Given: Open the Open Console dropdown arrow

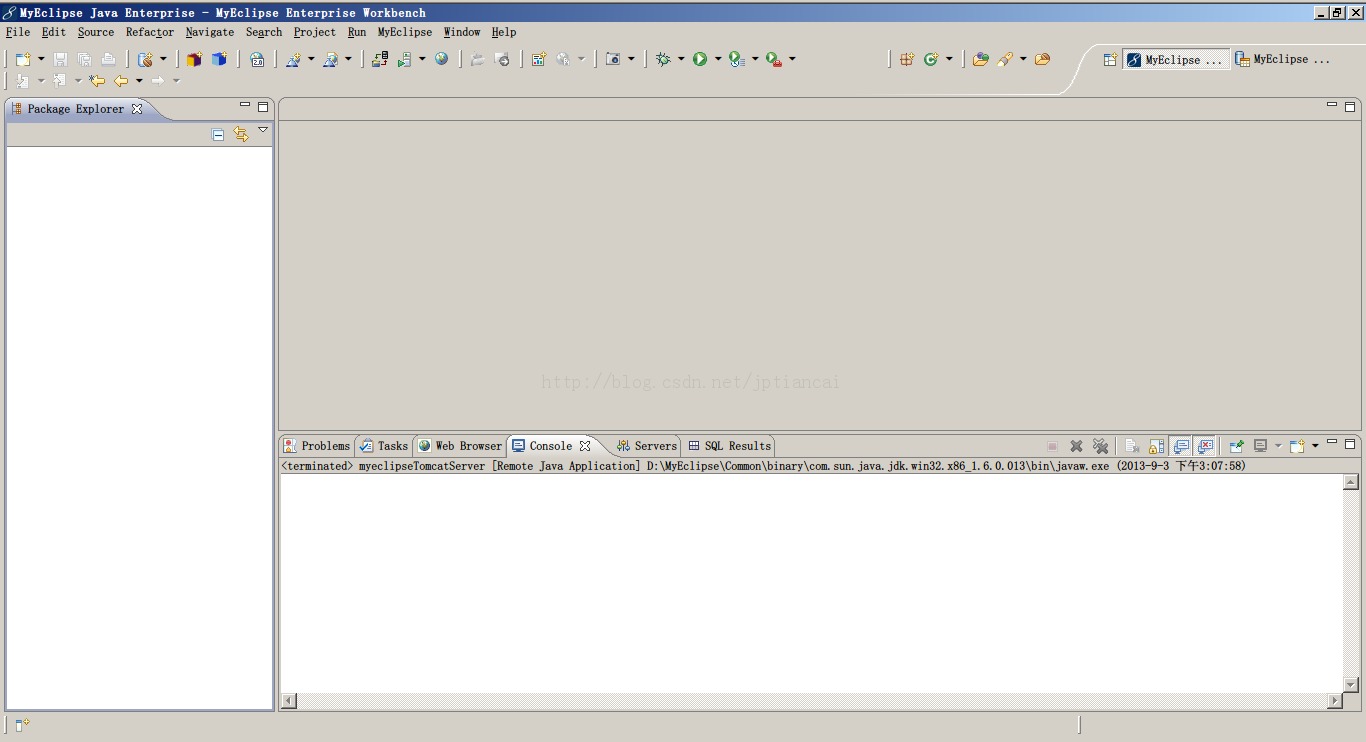Looking at the screenshot, I should pos(1315,446).
